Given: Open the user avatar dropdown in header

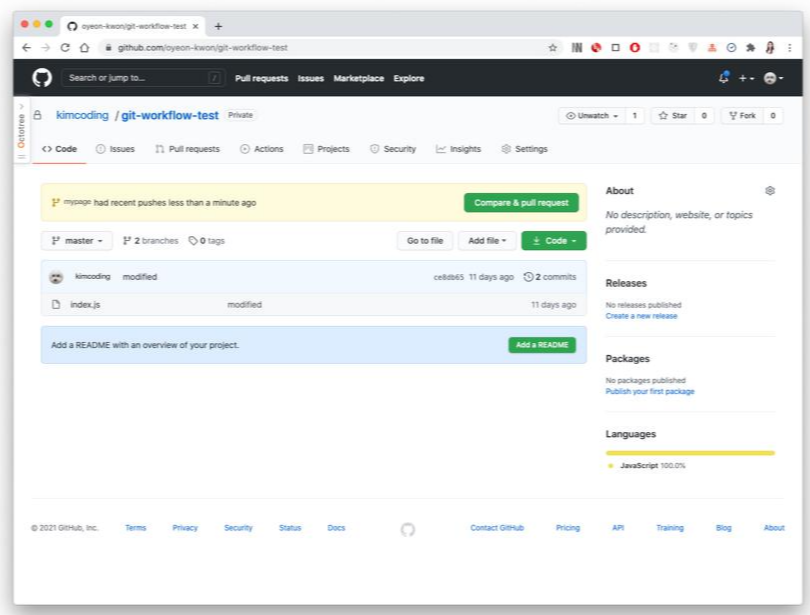Looking at the screenshot, I should 773,78.
